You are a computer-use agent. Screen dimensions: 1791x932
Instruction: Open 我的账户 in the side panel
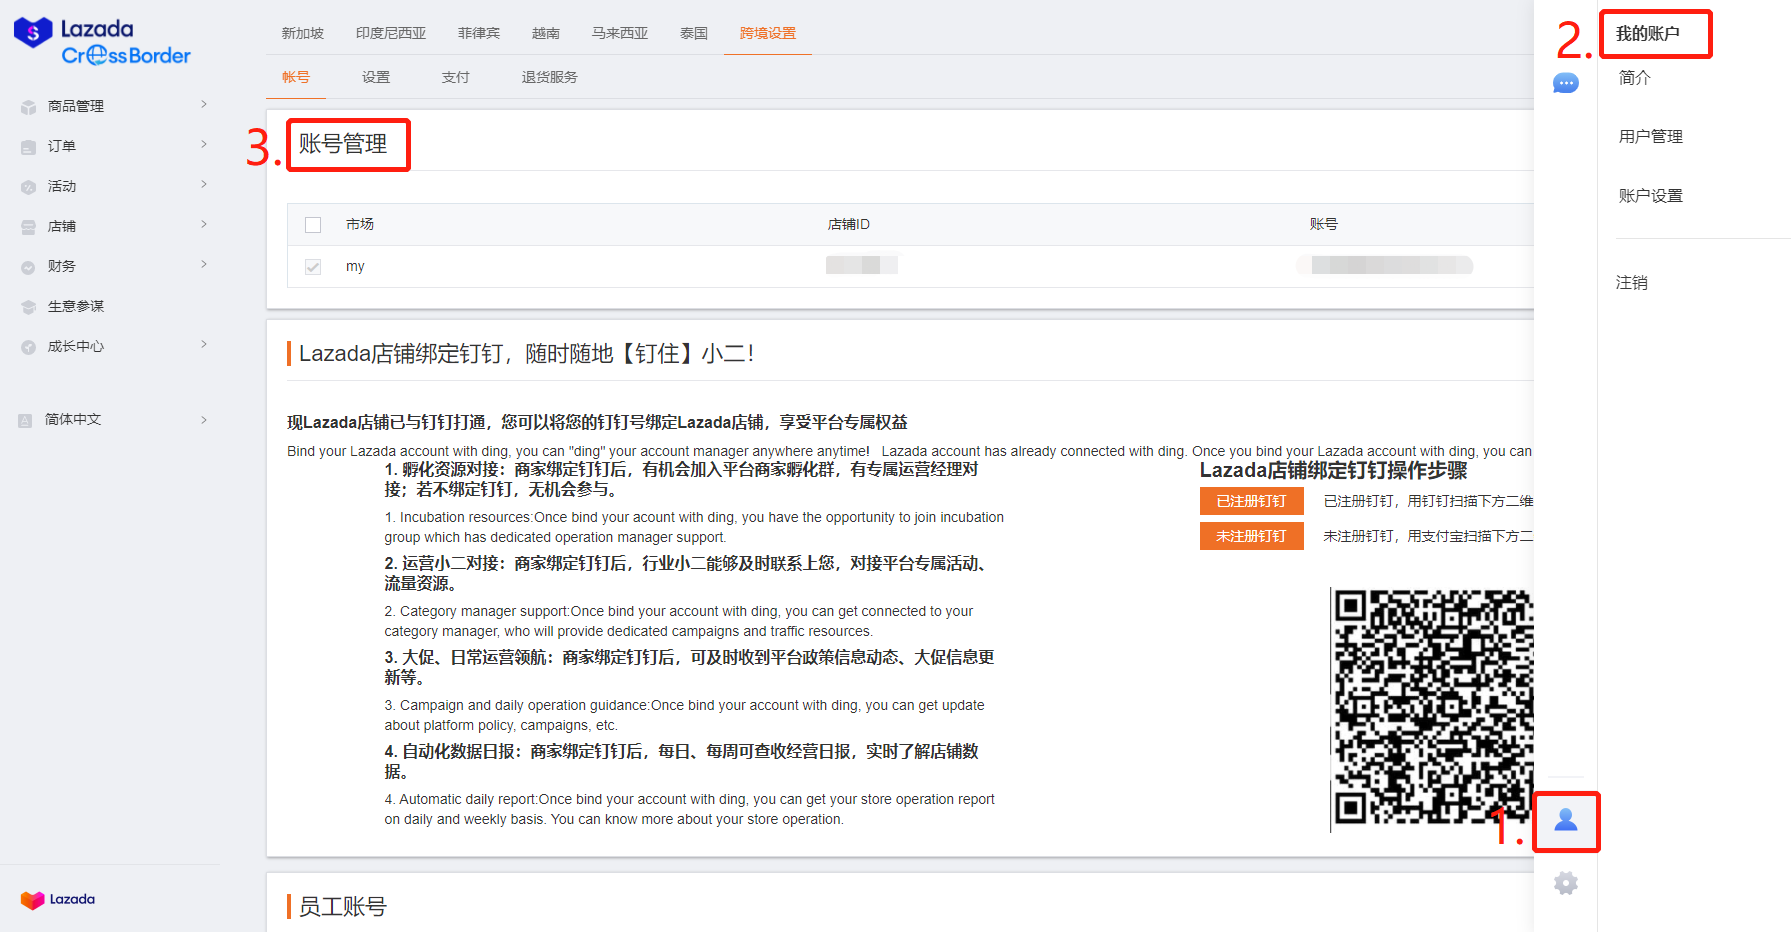point(1648,33)
